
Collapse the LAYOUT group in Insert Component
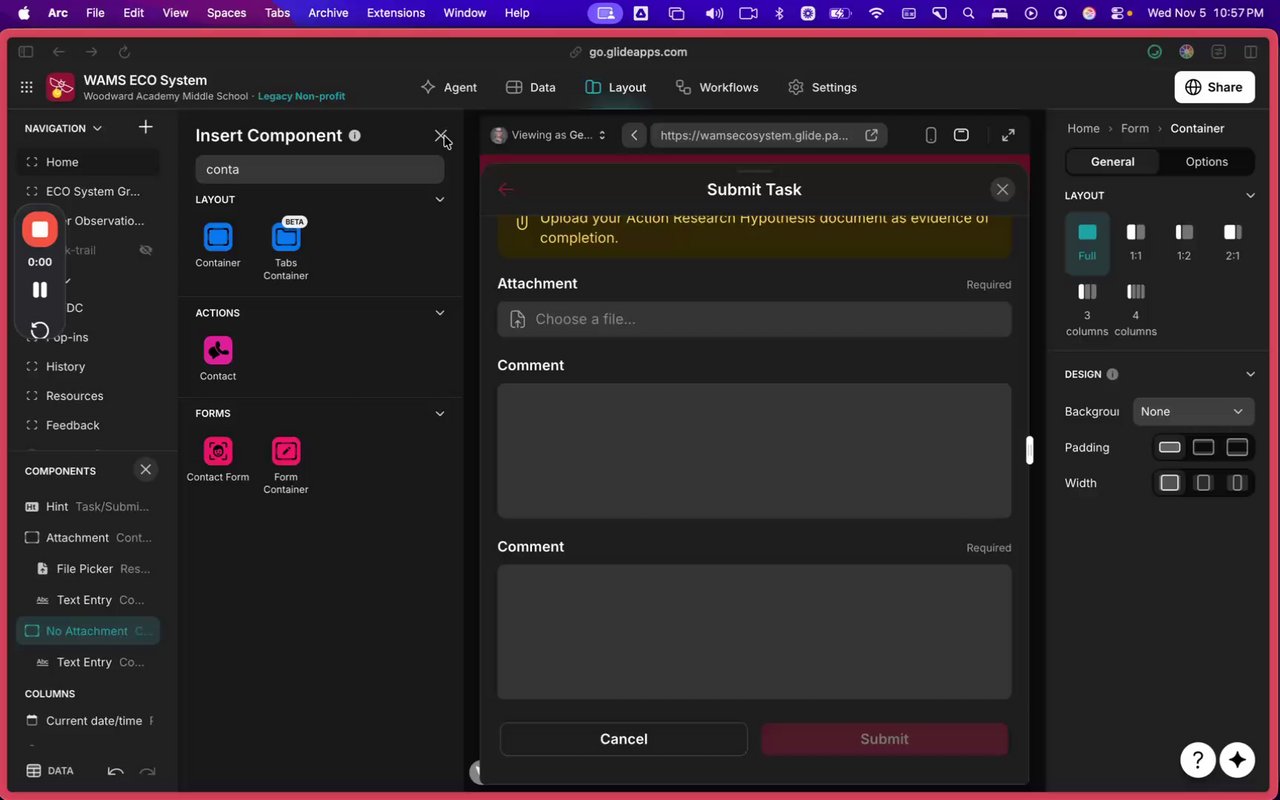pos(440,199)
